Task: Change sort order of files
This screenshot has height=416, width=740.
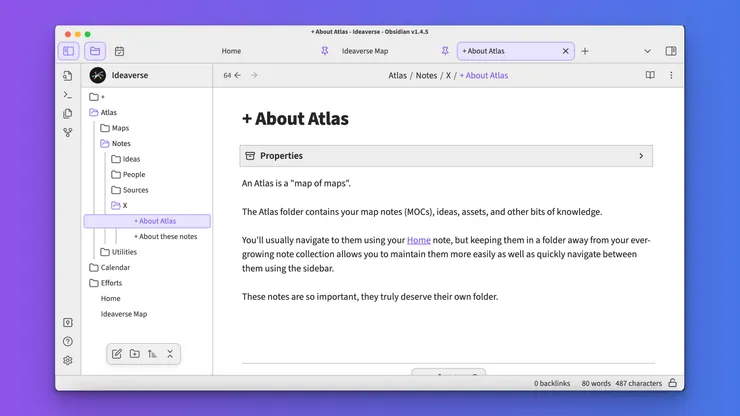Action: coord(152,354)
